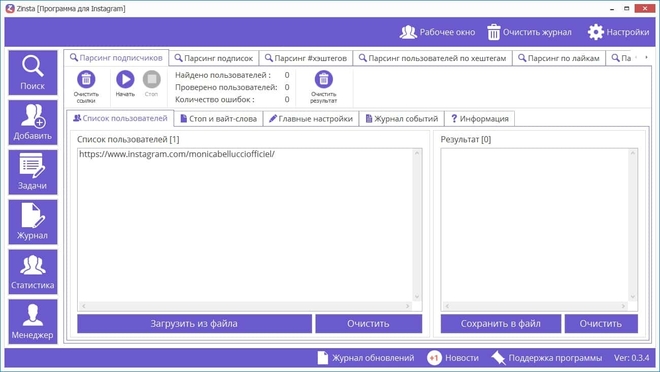
Task: Click the Ver: 0.3.4 version label
Action: (631, 358)
